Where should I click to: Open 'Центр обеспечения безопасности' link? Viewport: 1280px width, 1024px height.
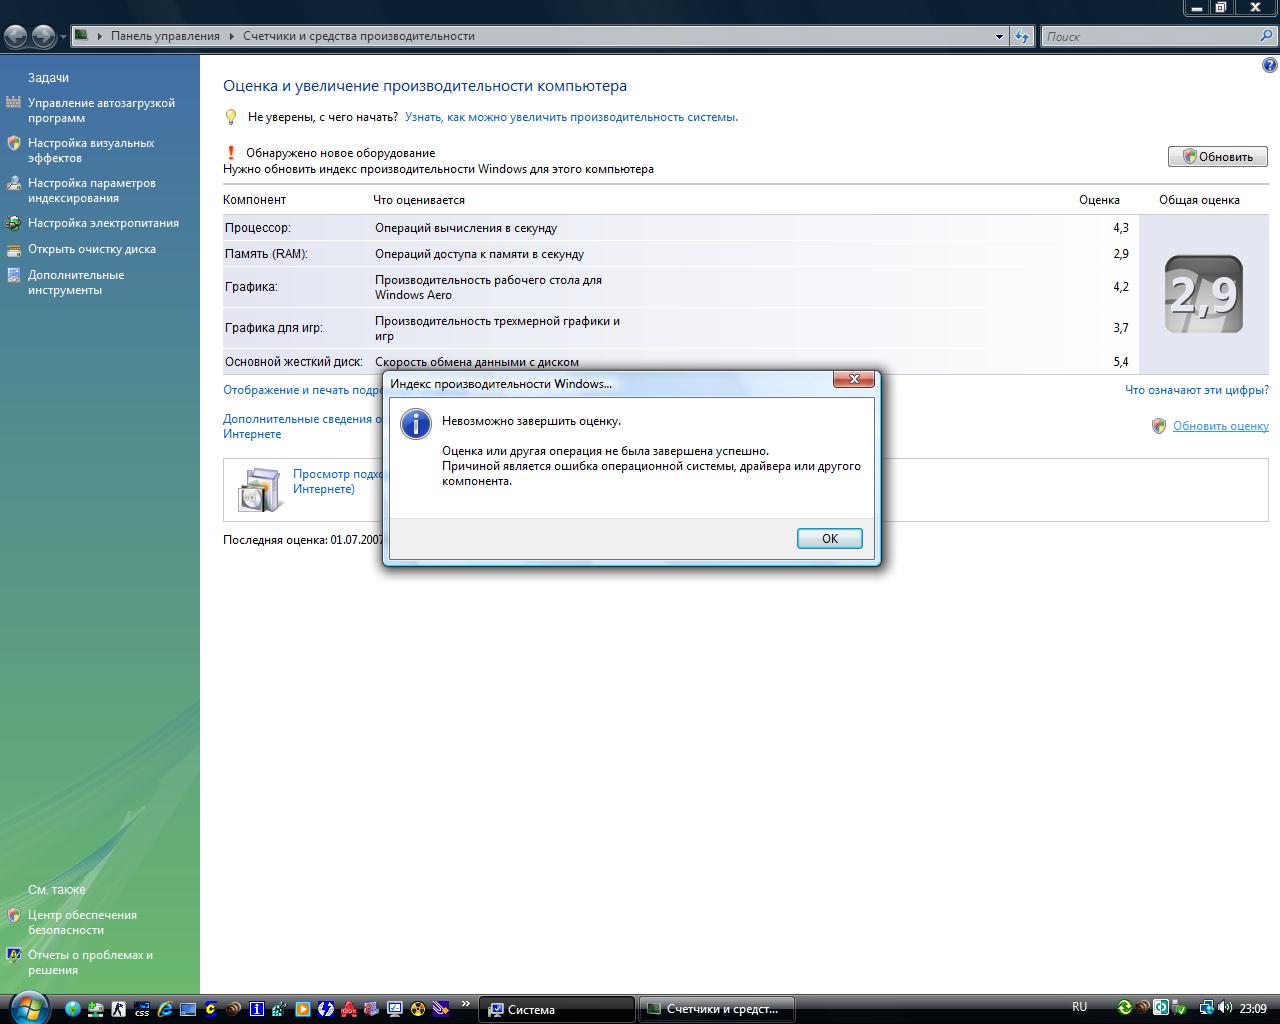point(82,922)
